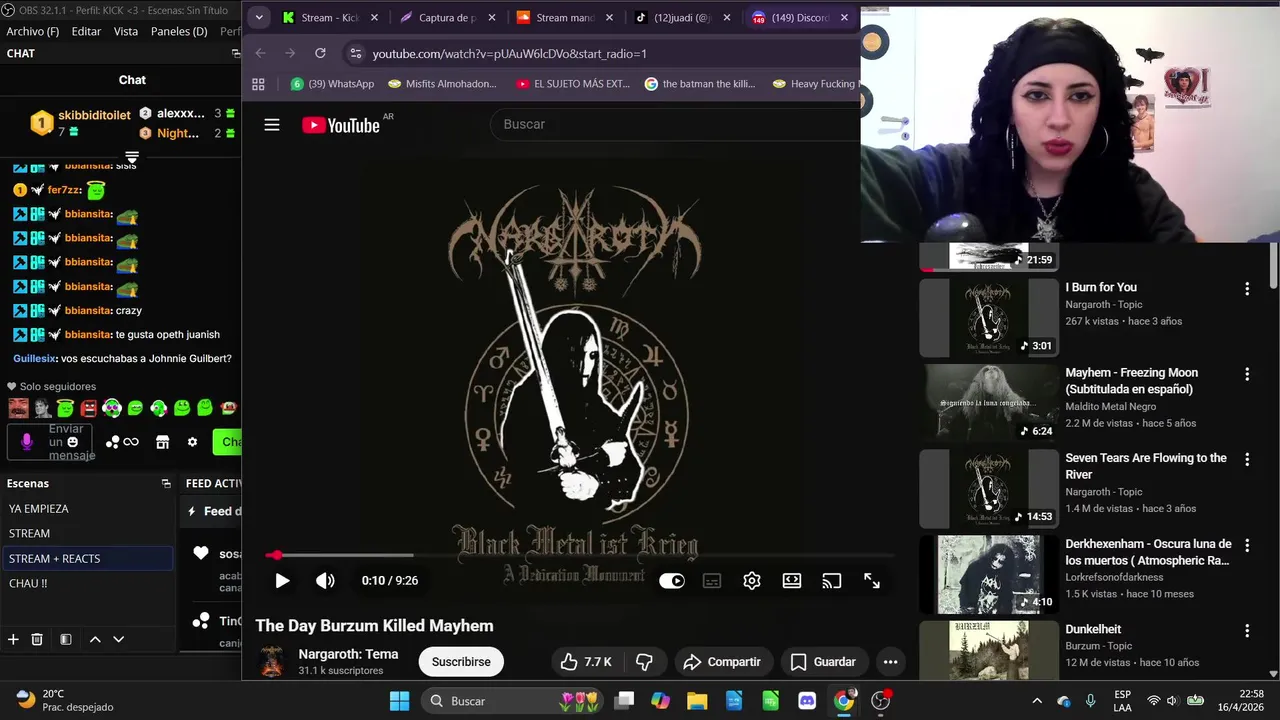Show hidden system tray icons
Screen dimensions: 1280x720
[1037, 701]
